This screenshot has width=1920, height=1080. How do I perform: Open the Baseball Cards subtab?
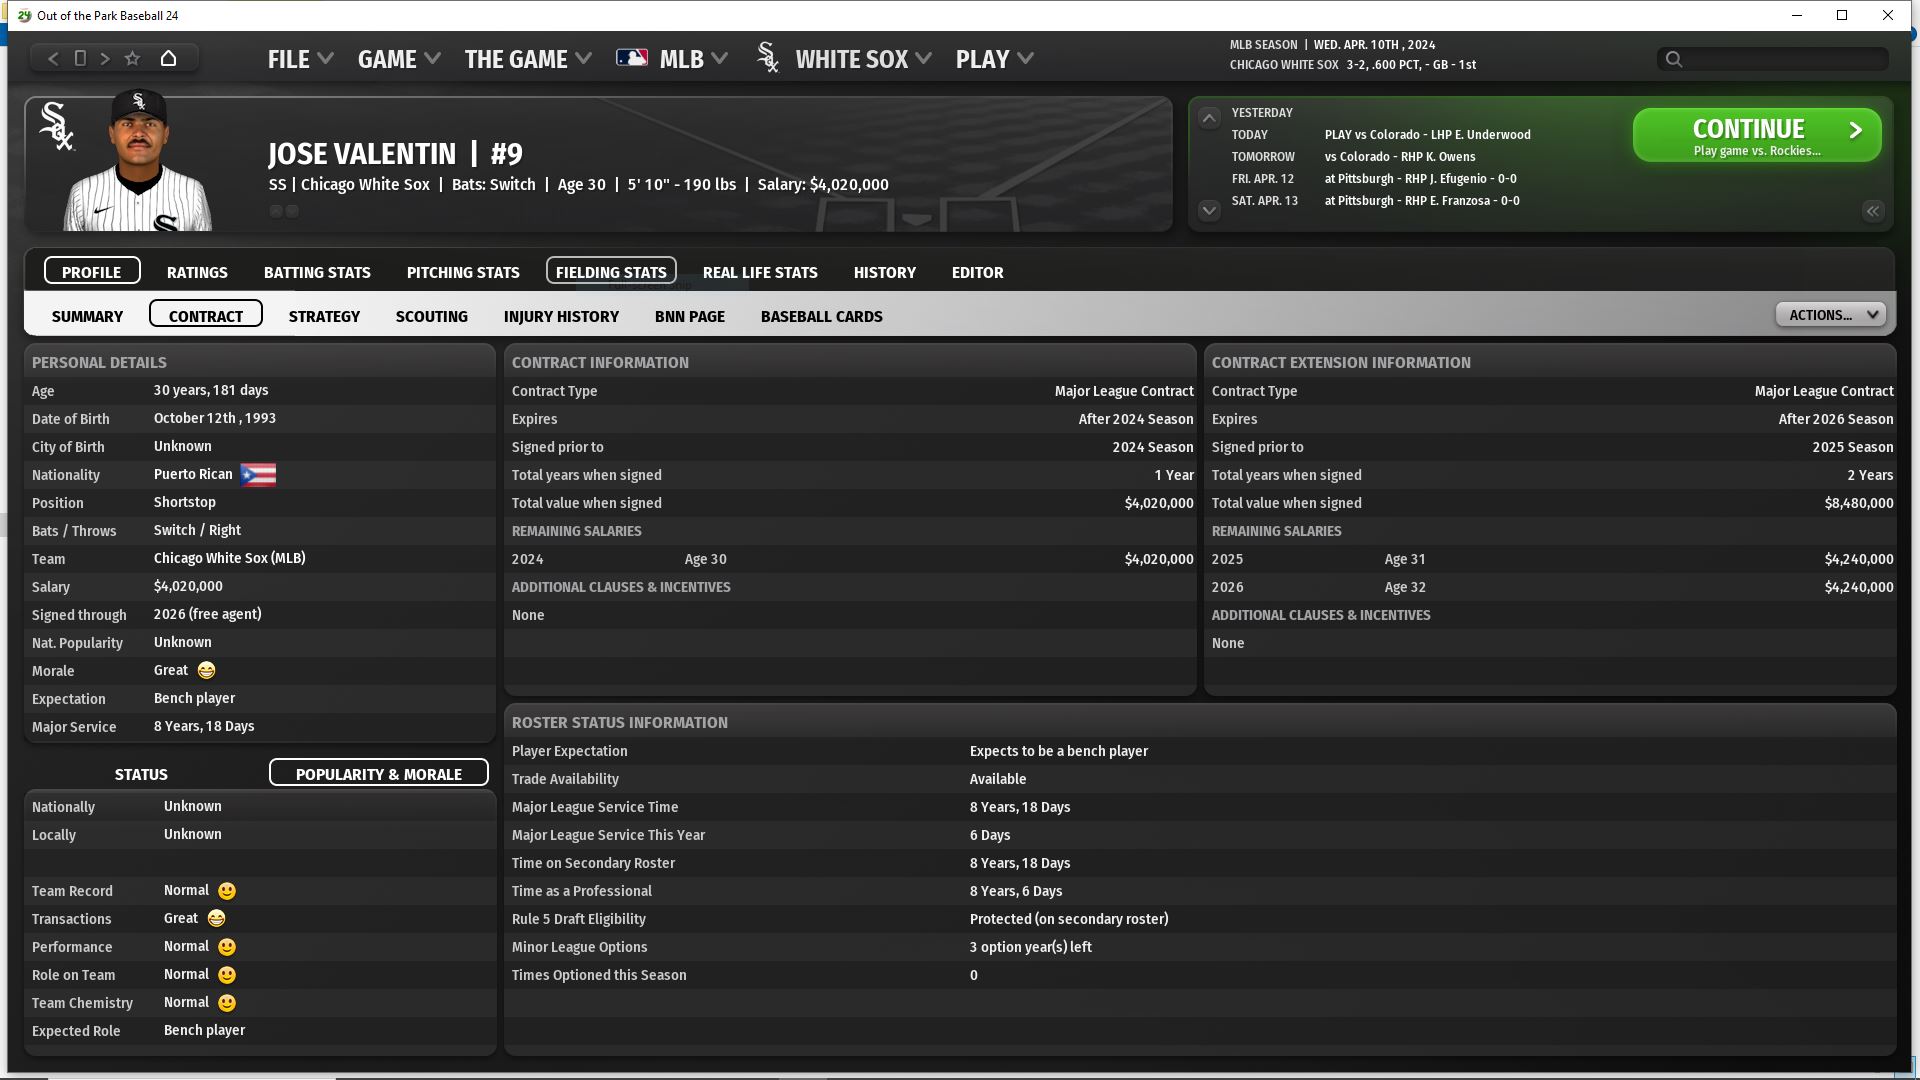tap(821, 316)
